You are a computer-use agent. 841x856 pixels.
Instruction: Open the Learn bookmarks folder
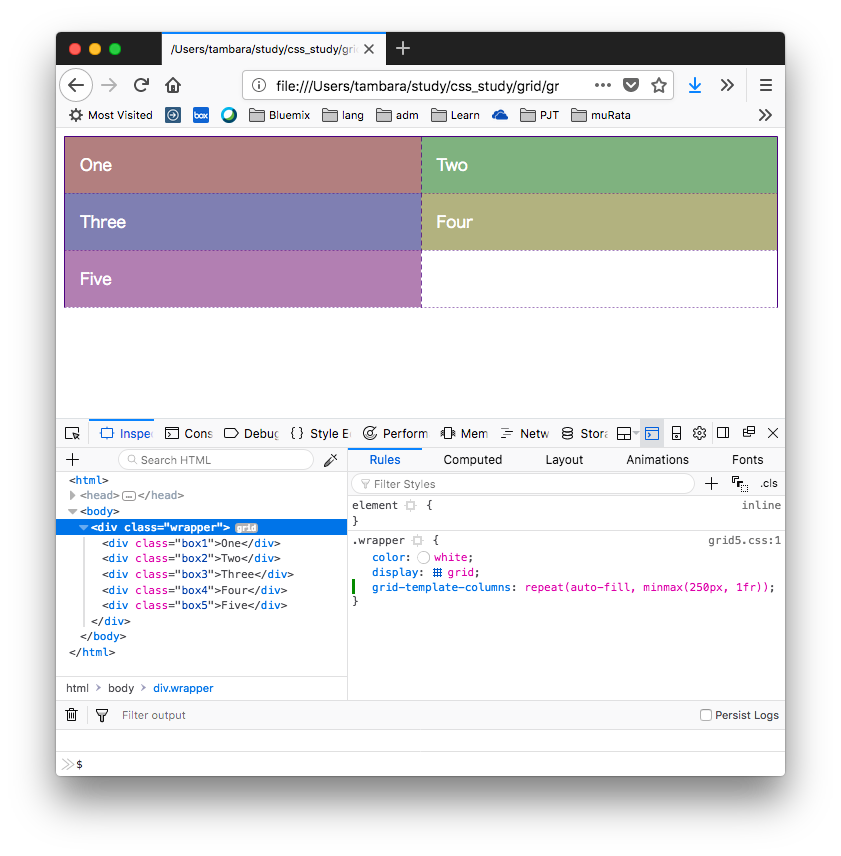455,115
